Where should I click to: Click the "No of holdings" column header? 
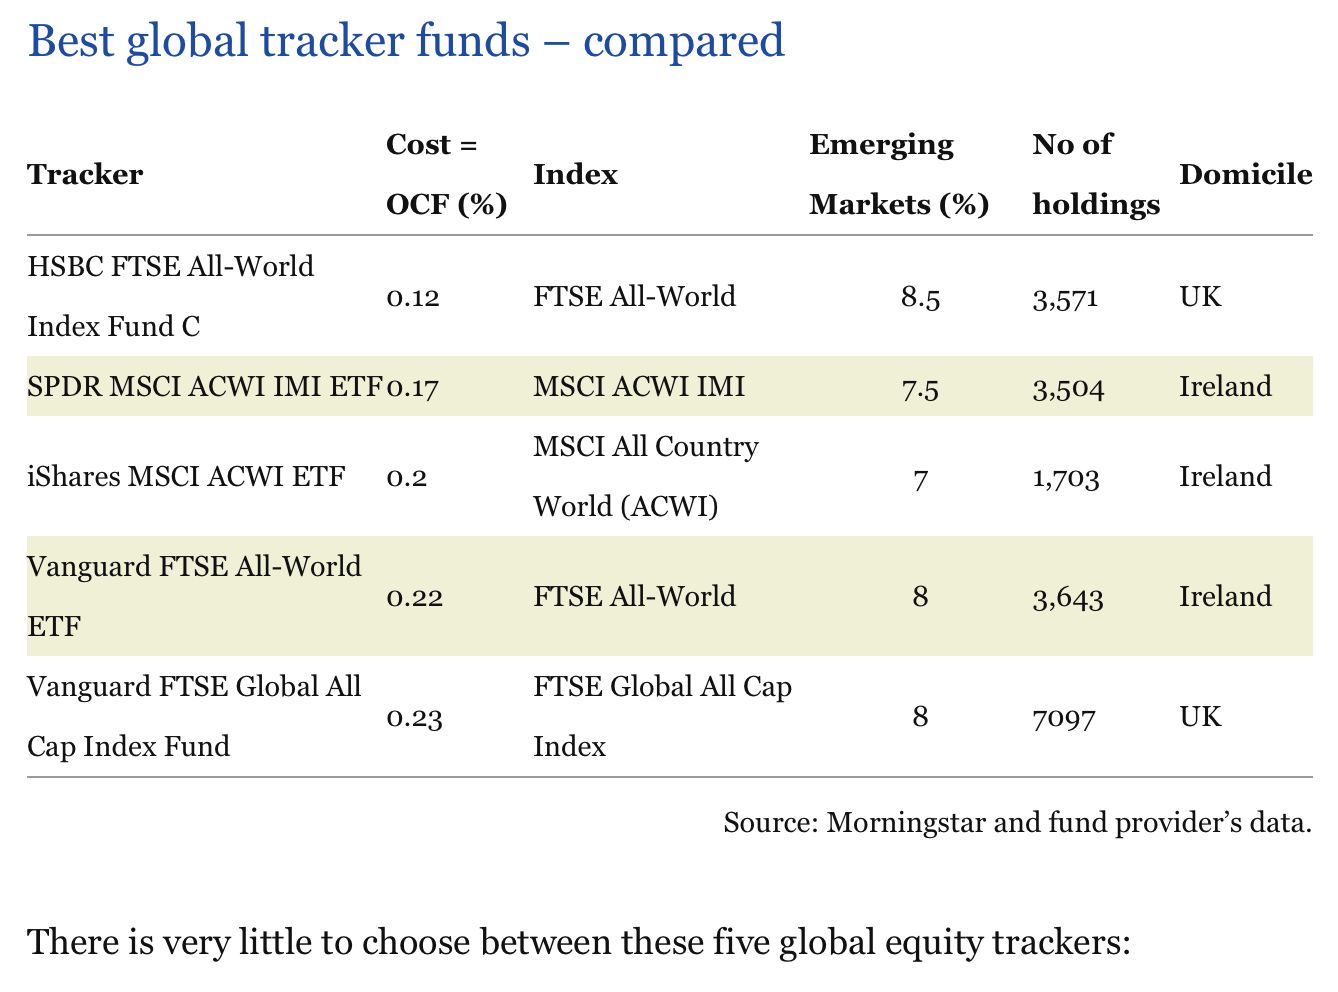coord(1095,175)
